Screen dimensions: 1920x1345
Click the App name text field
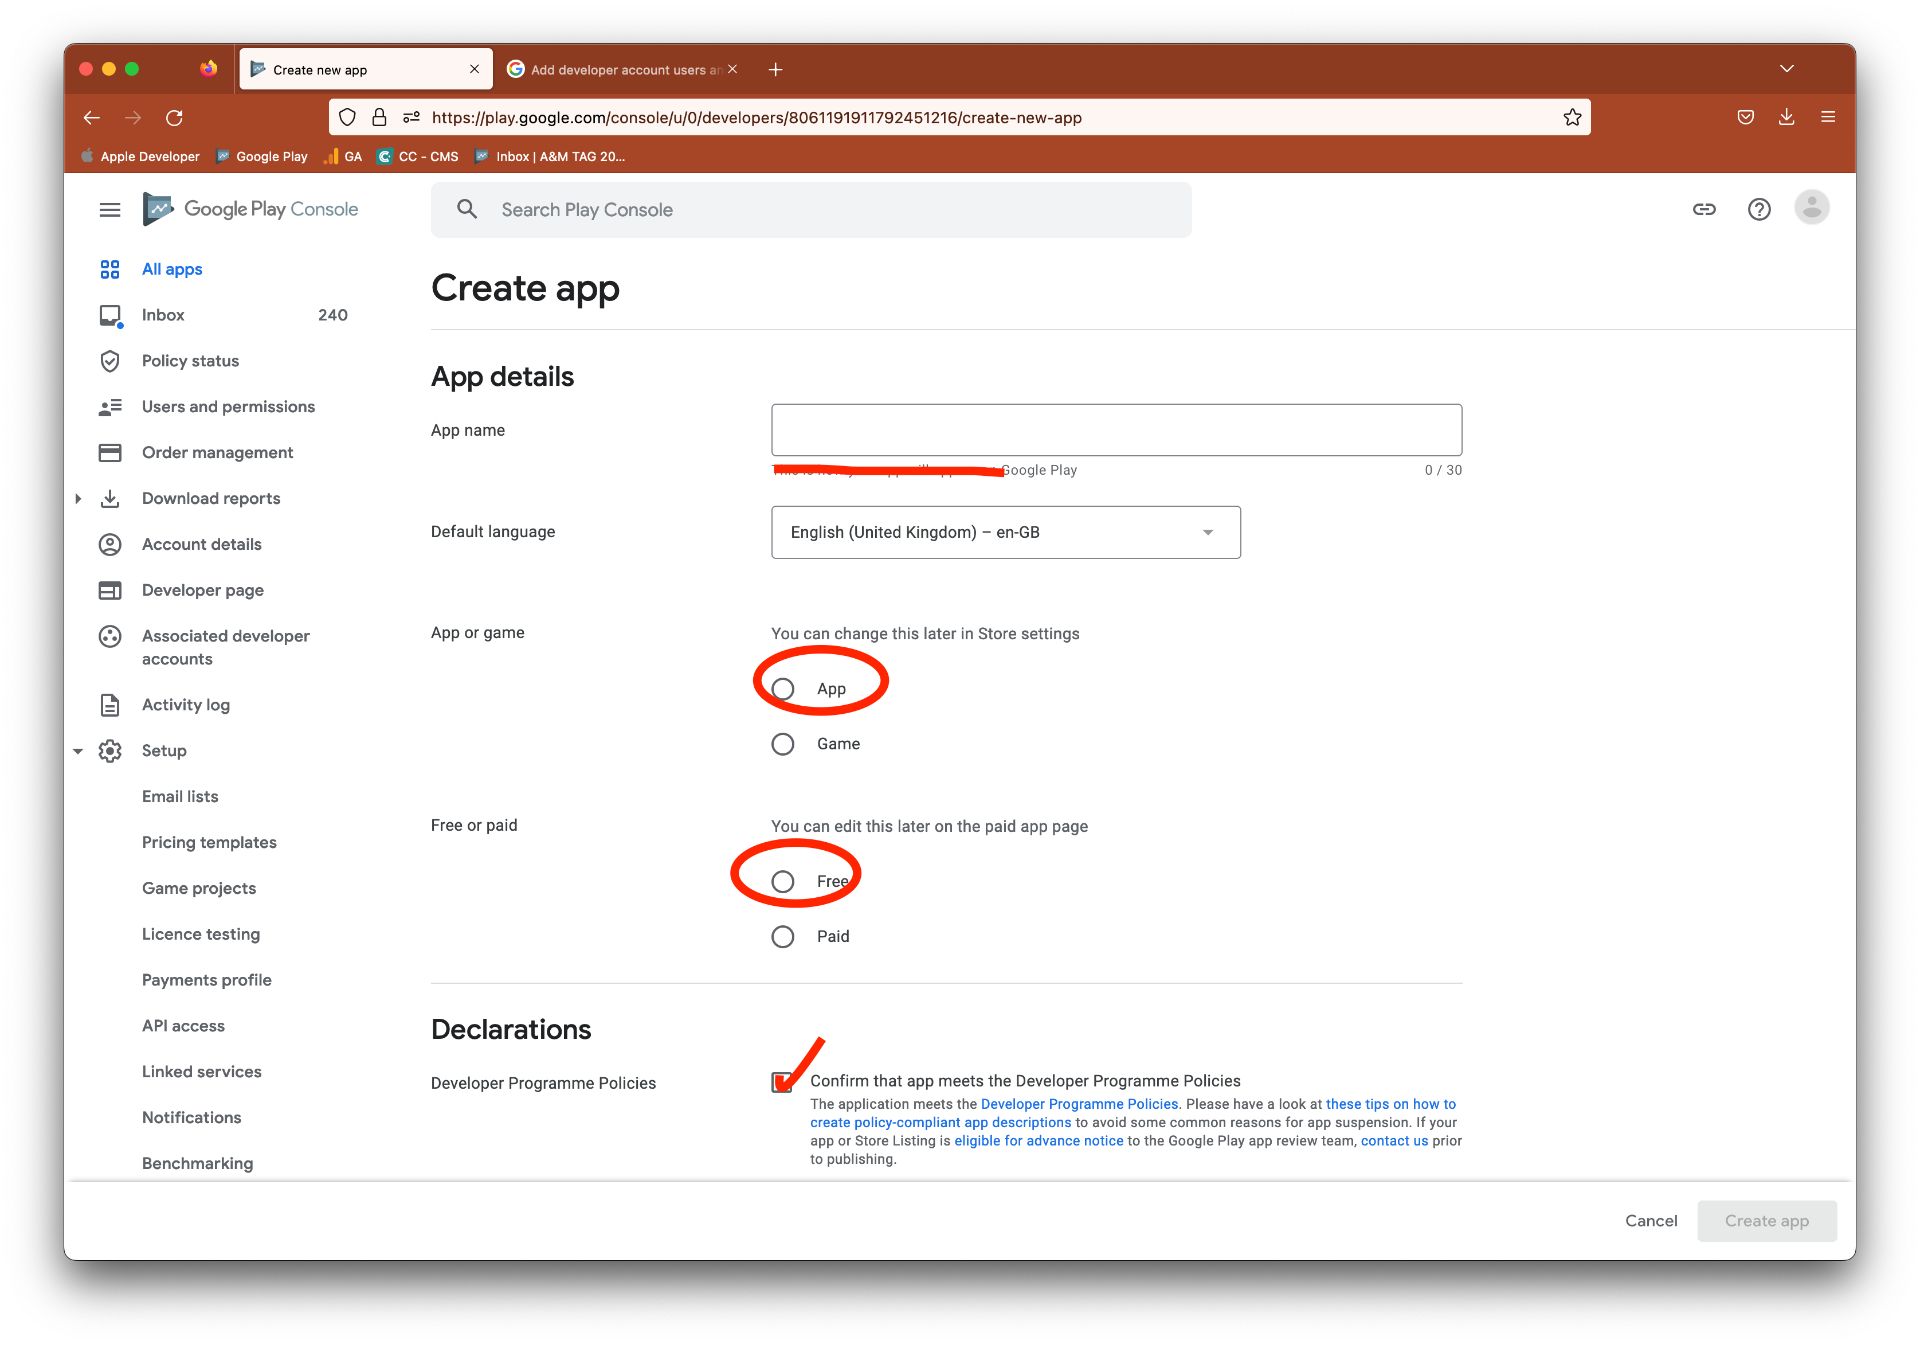point(1116,430)
